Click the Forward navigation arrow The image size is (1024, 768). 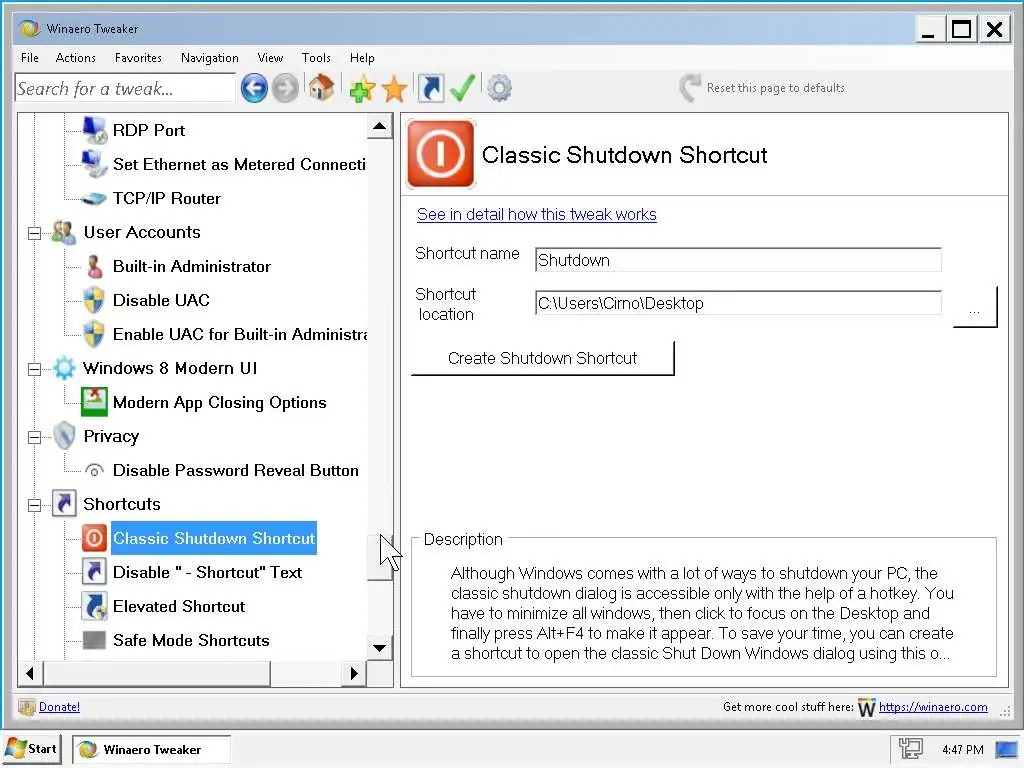click(x=285, y=88)
